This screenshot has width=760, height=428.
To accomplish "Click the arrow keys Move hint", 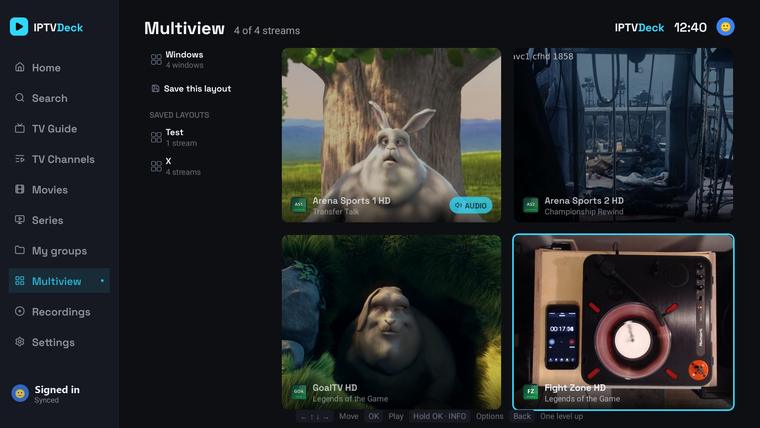I will coord(314,416).
